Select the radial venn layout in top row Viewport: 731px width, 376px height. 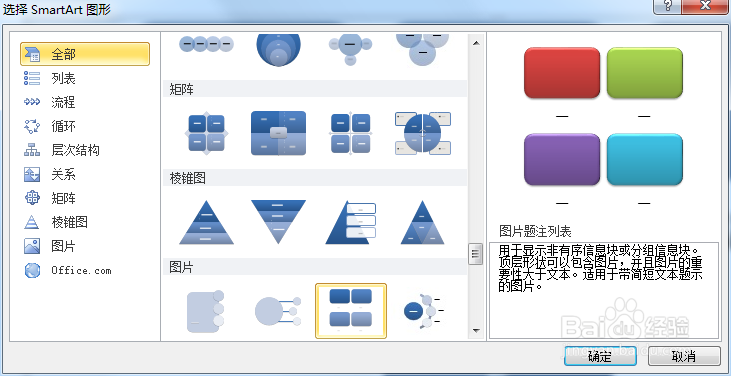pos(351,48)
